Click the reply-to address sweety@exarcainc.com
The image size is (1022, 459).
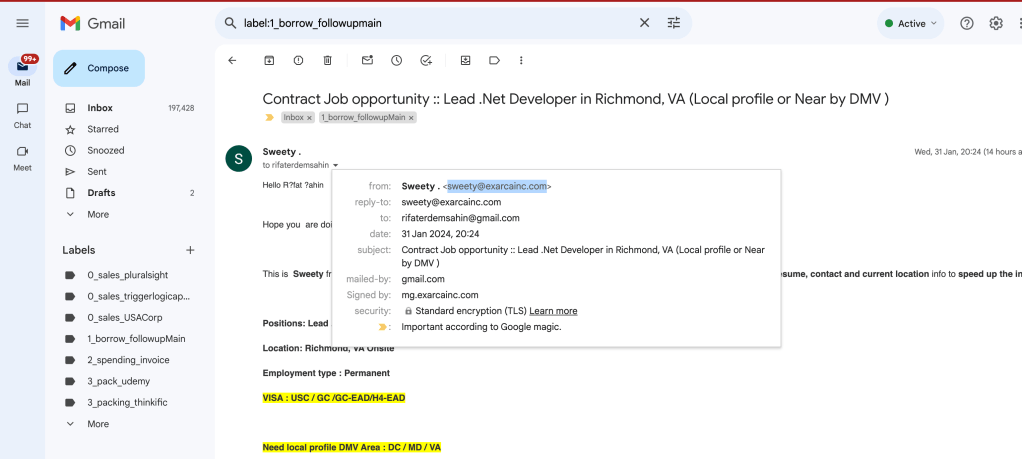(451, 202)
